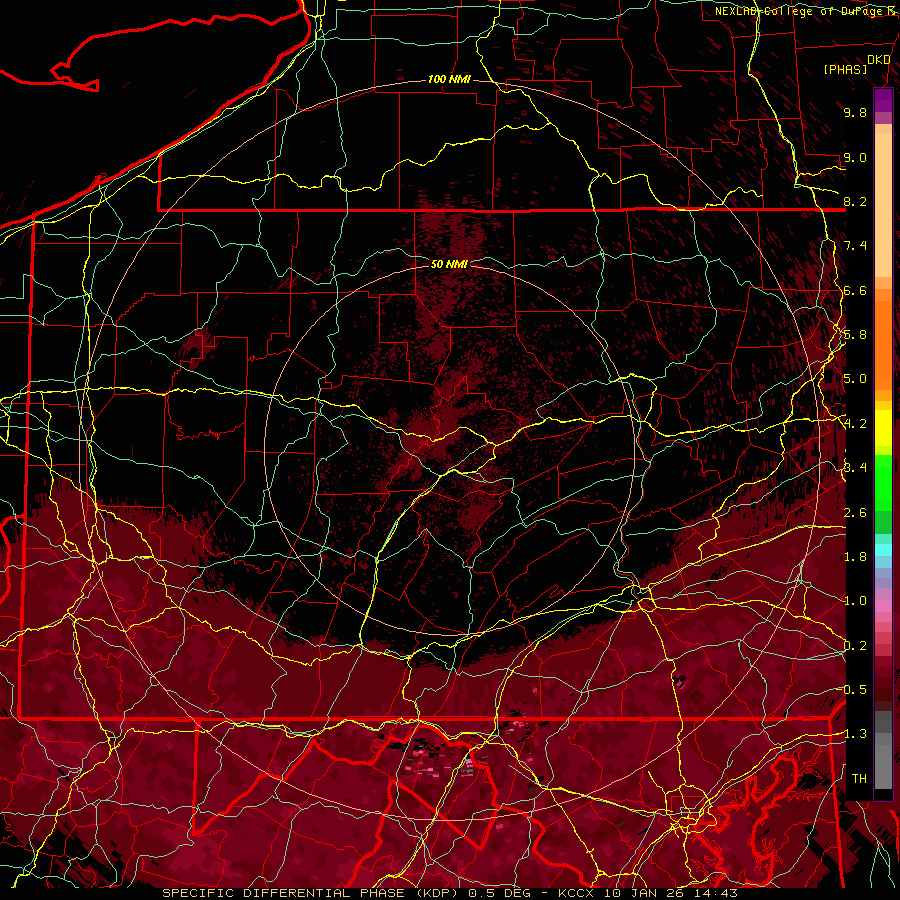
Task: Click the 7.4 value on color scale
Action: (855, 246)
